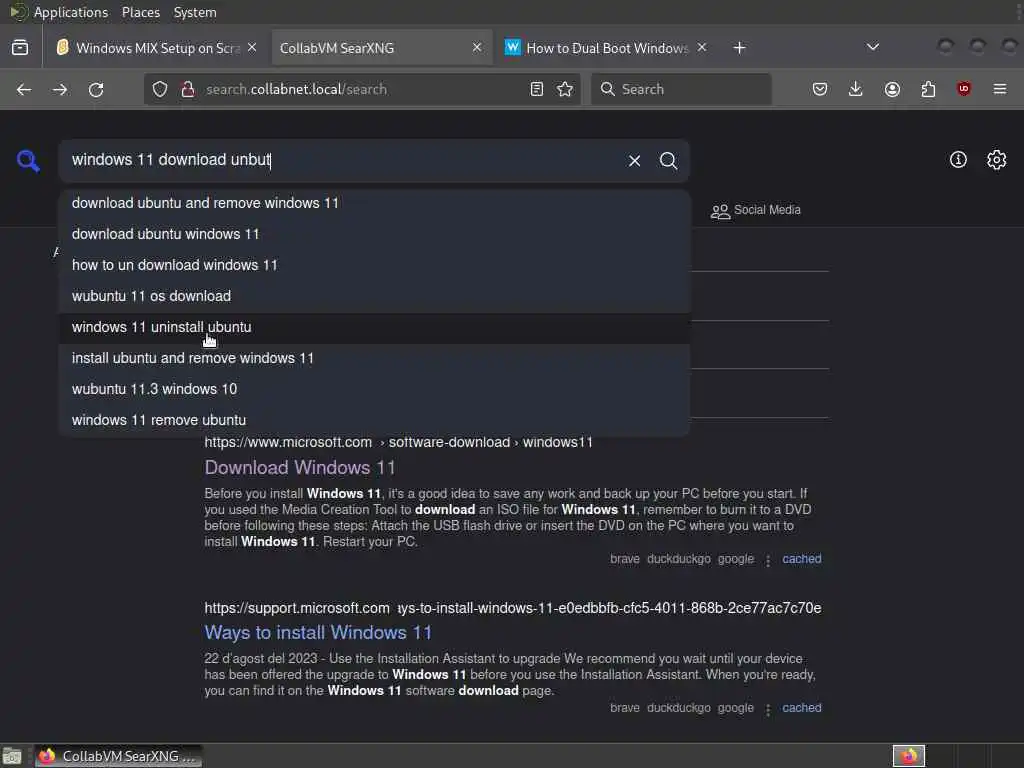Open the tracking protection shield icon
The image size is (1024, 768).
tap(160, 89)
